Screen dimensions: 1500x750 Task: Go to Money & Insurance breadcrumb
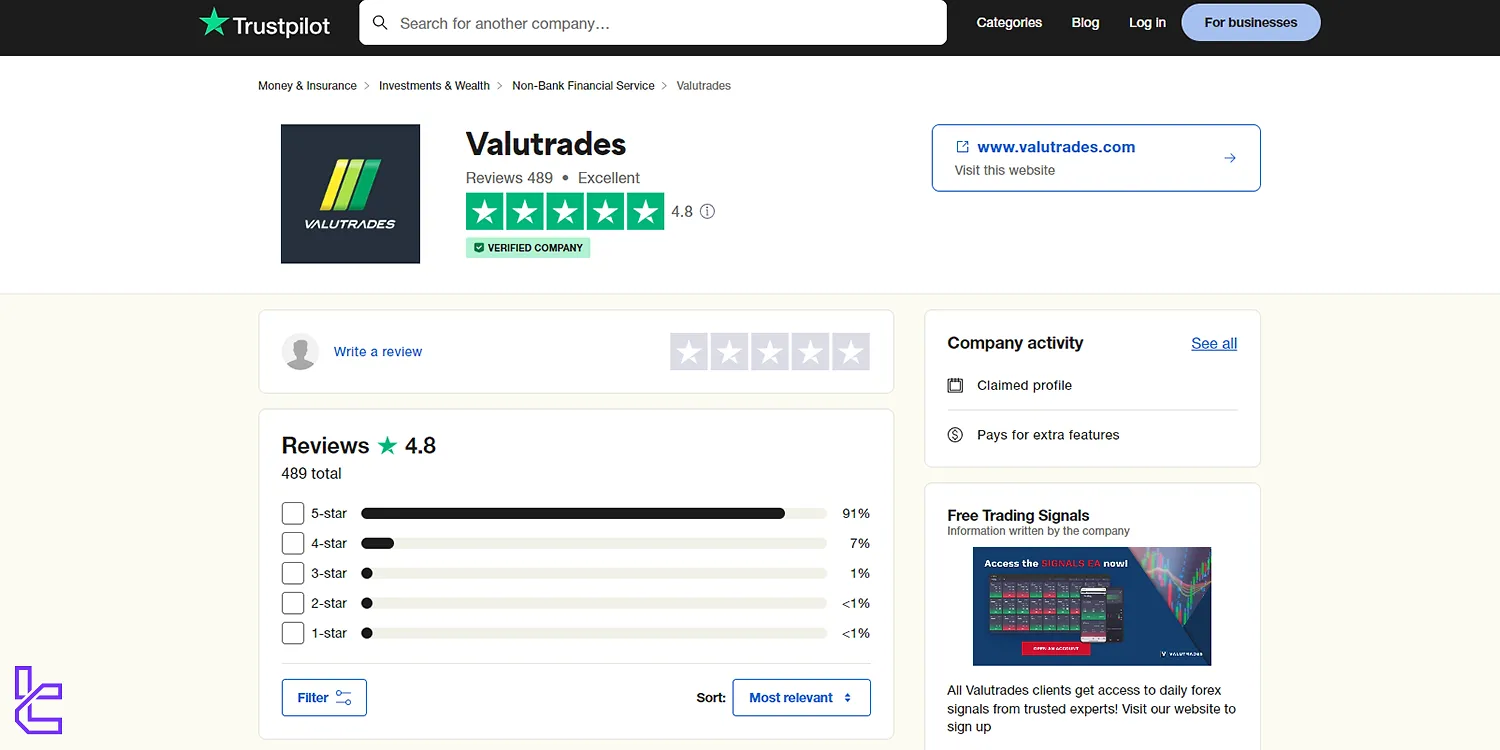(x=307, y=86)
